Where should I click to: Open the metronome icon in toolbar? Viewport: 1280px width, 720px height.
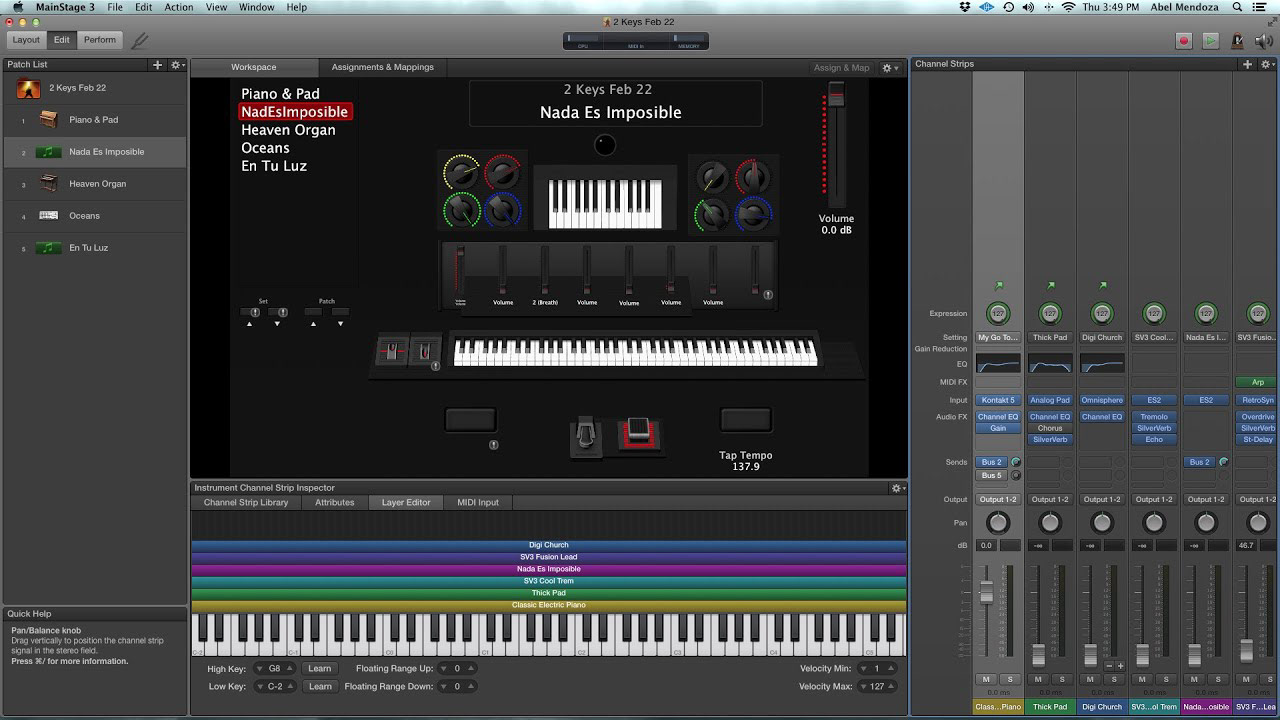click(x=1237, y=40)
